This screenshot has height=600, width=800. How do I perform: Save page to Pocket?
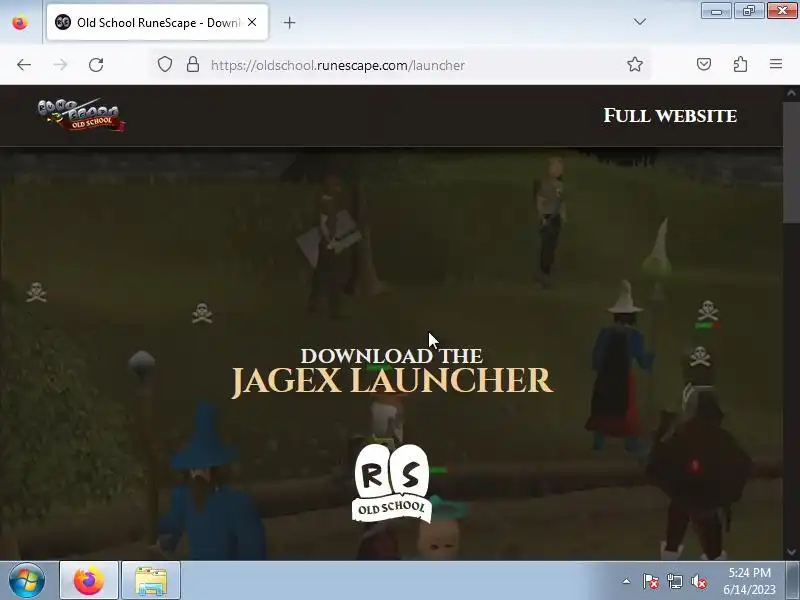coord(704,64)
